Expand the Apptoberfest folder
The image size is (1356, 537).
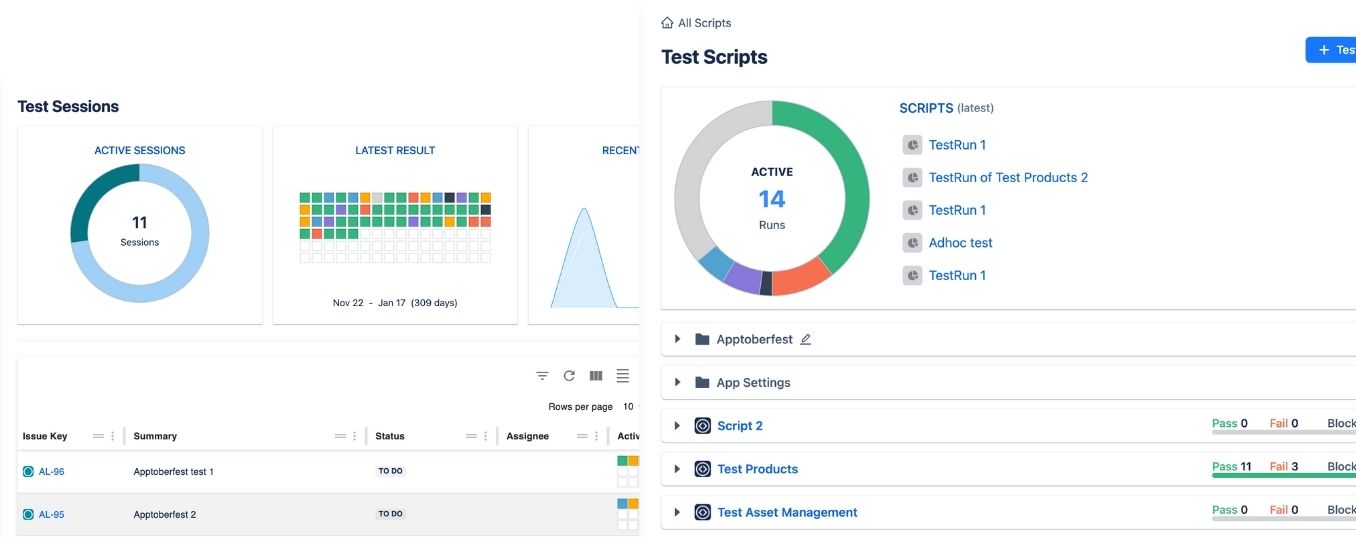678,339
